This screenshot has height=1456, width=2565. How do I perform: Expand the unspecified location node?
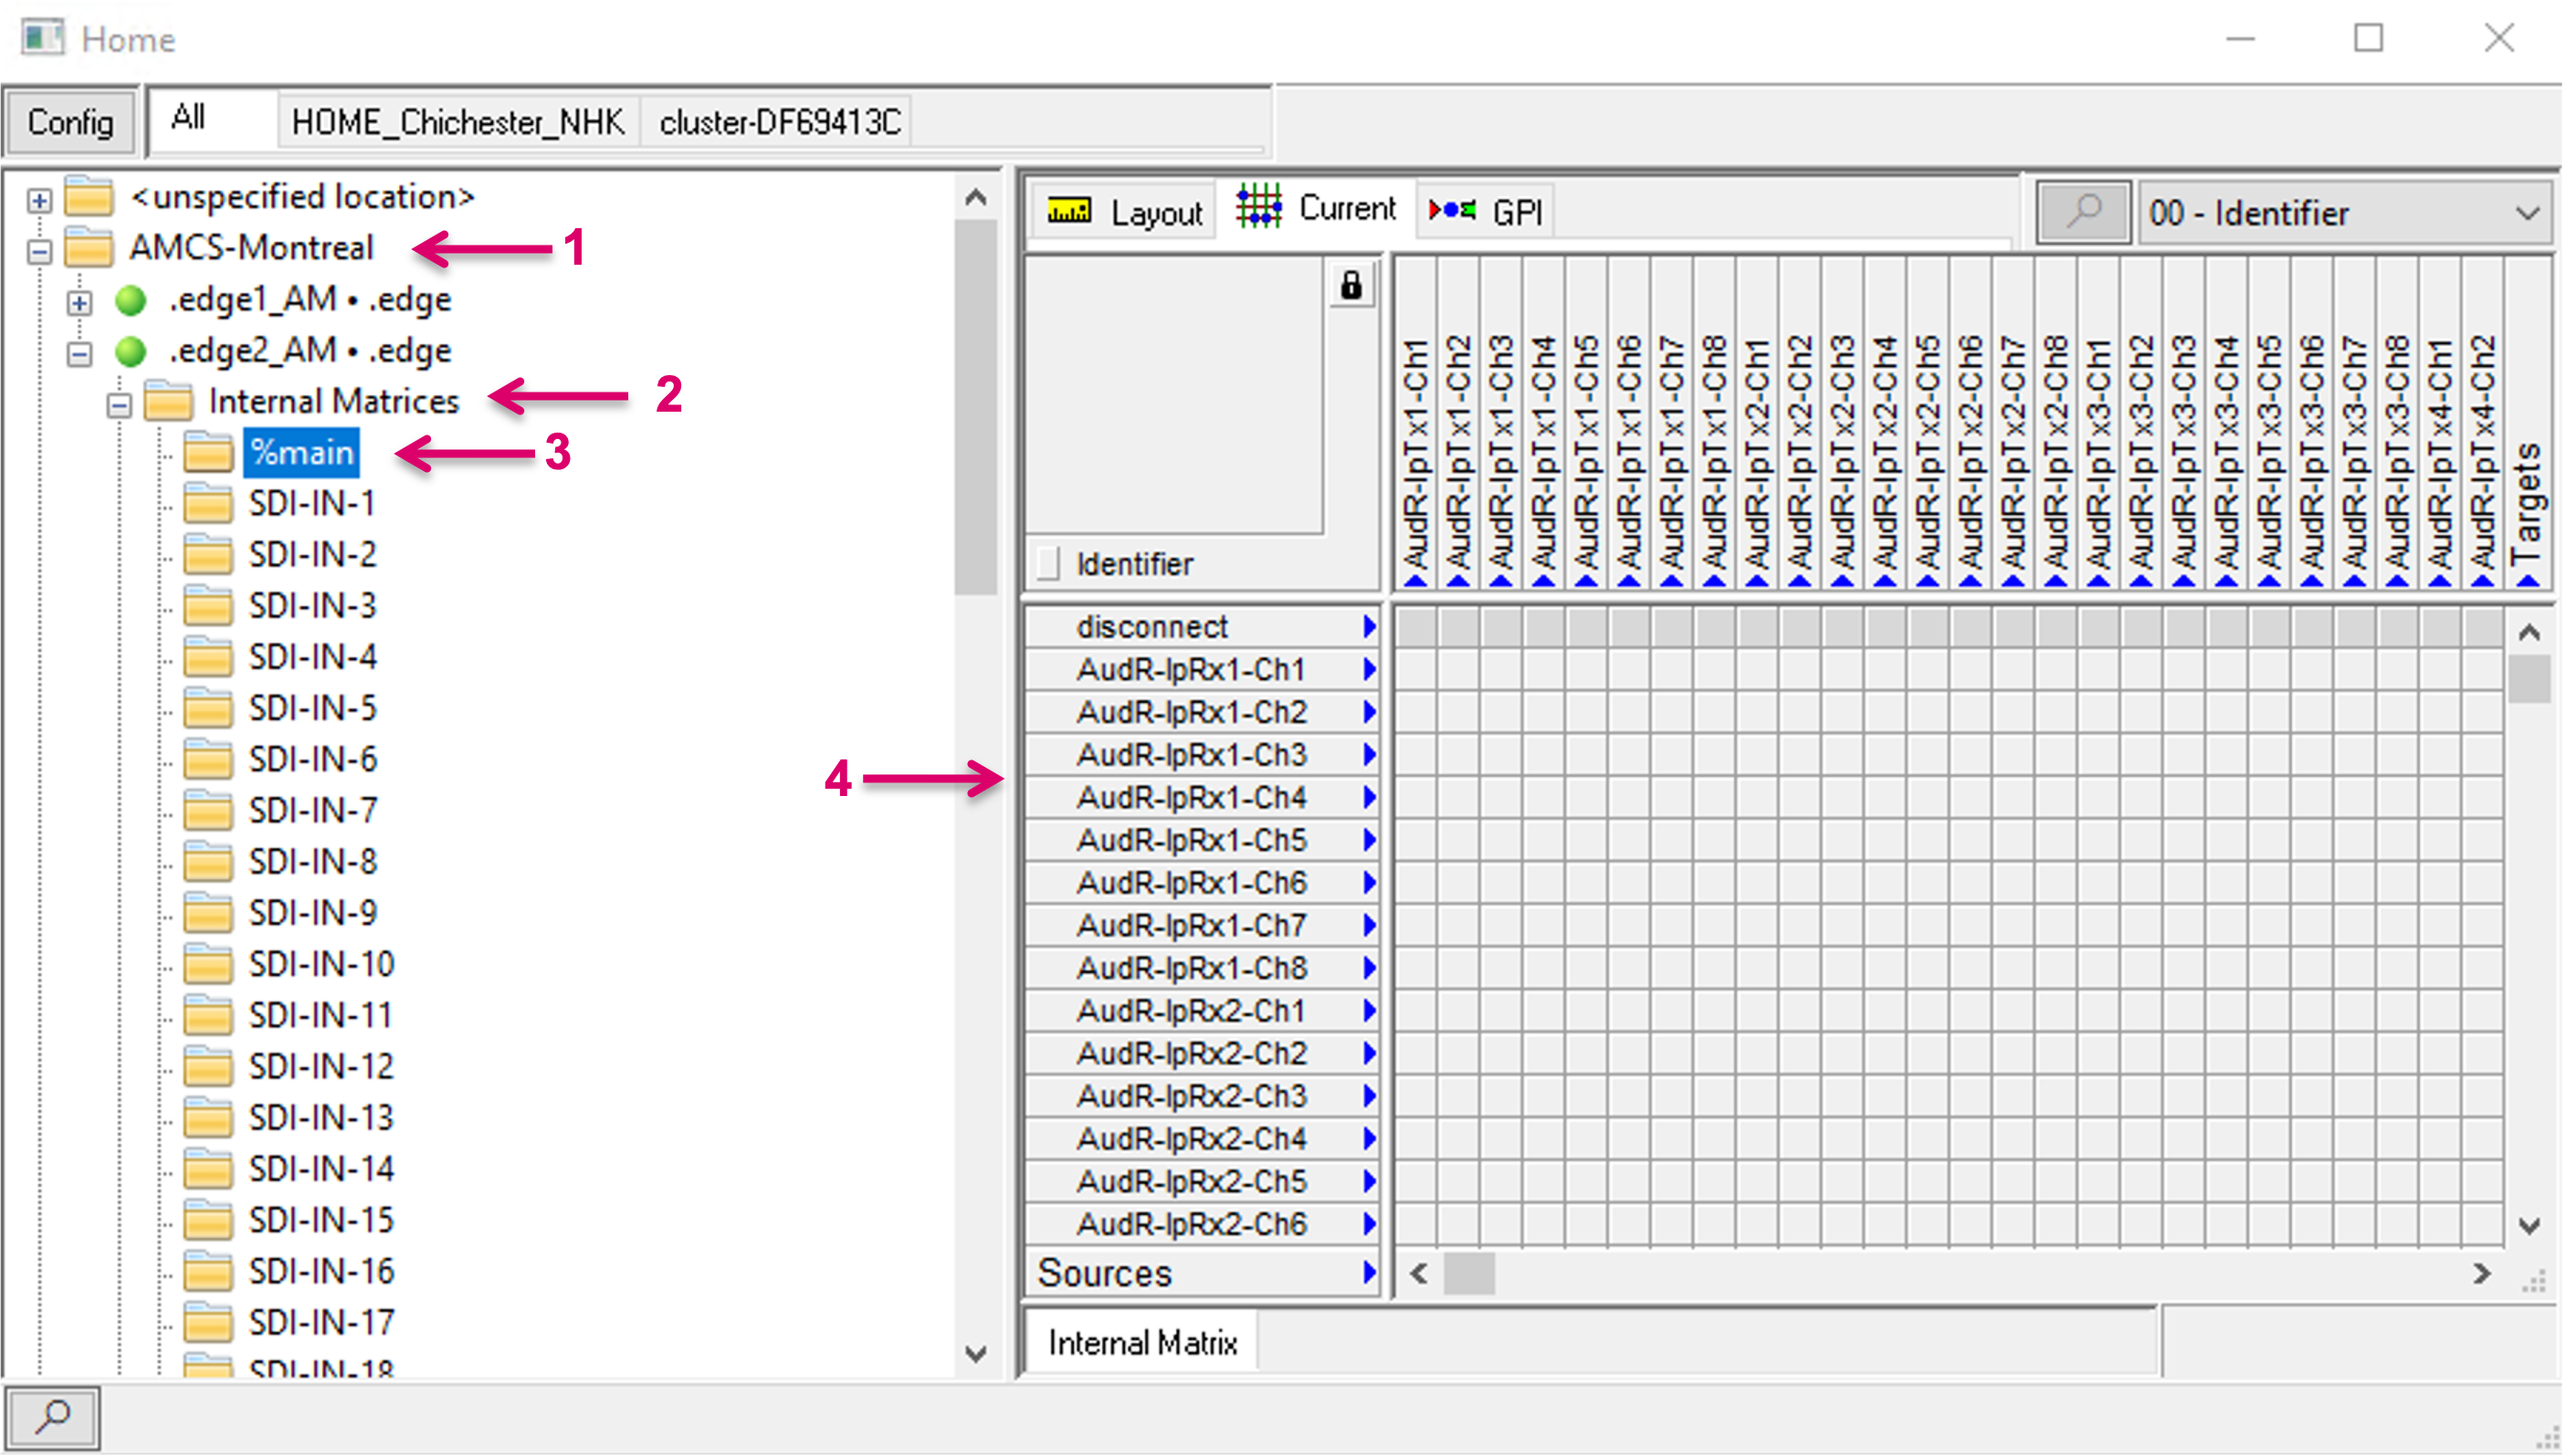(x=39, y=200)
